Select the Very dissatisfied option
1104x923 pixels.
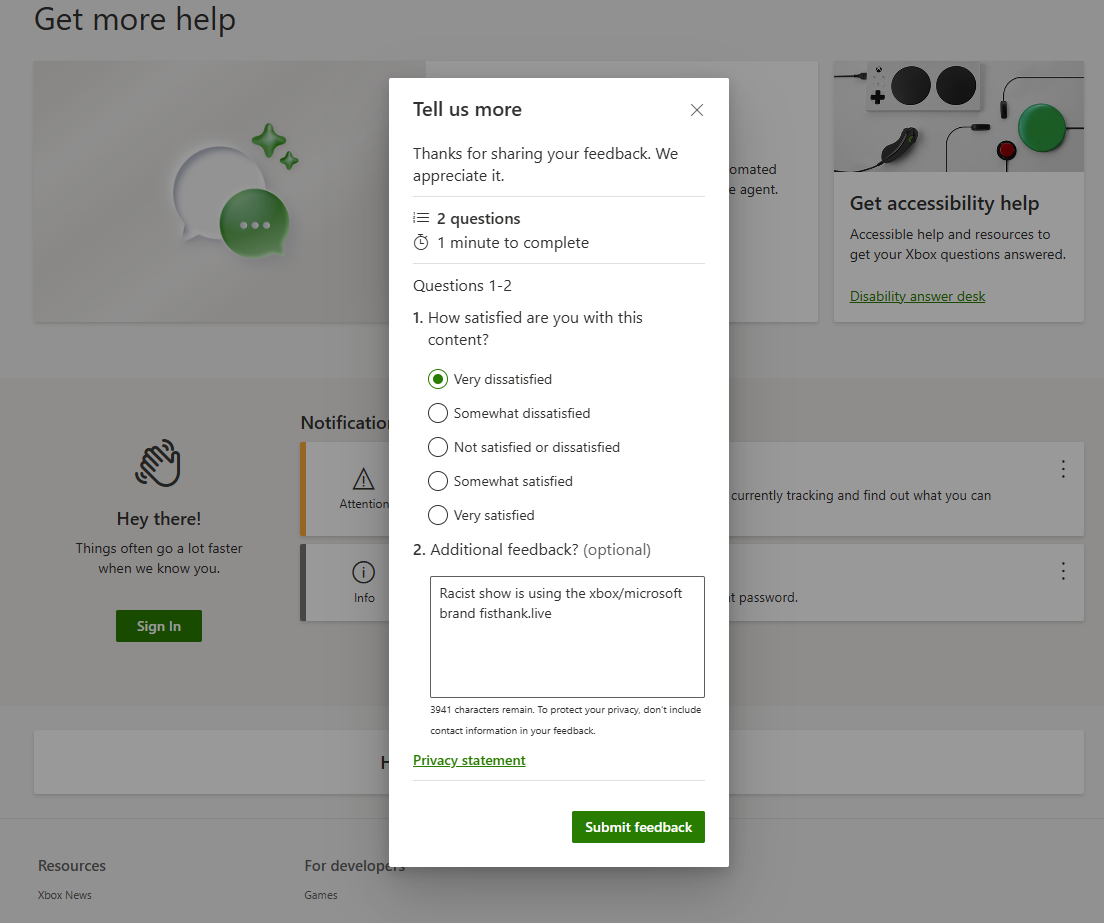click(x=437, y=379)
